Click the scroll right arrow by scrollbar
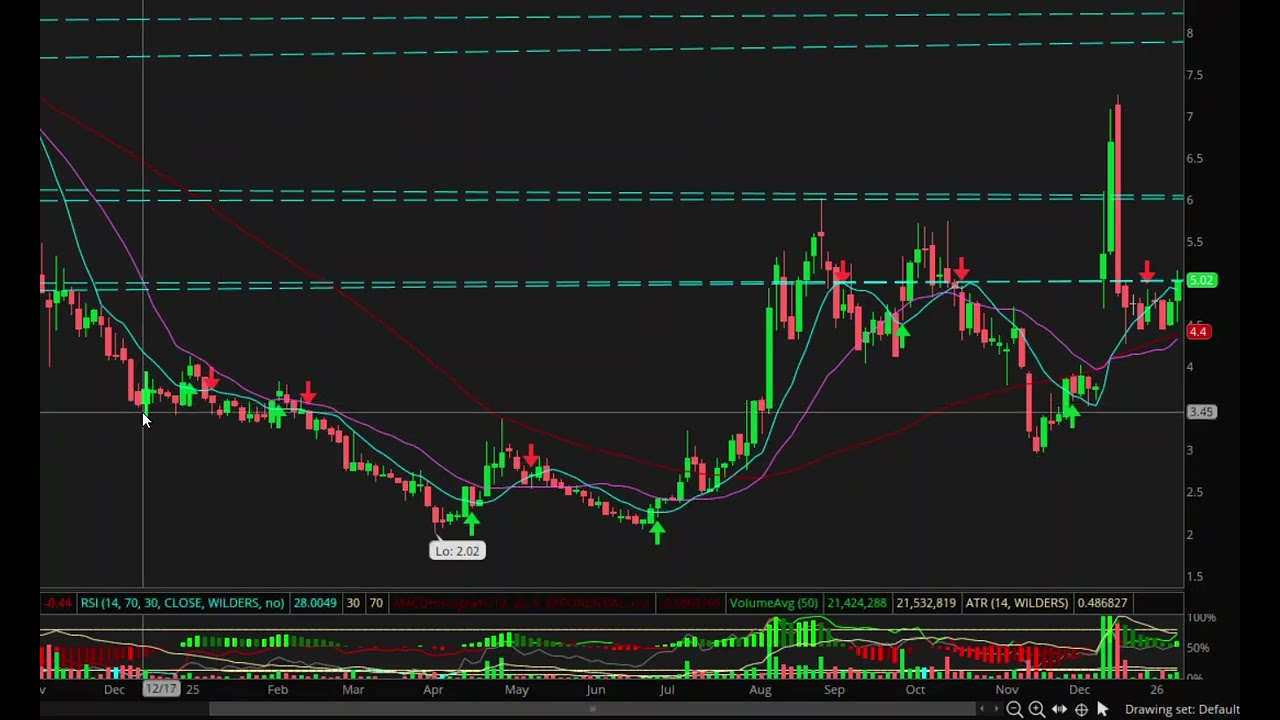Image resolution: width=1280 pixels, height=720 pixels. [995, 709]
